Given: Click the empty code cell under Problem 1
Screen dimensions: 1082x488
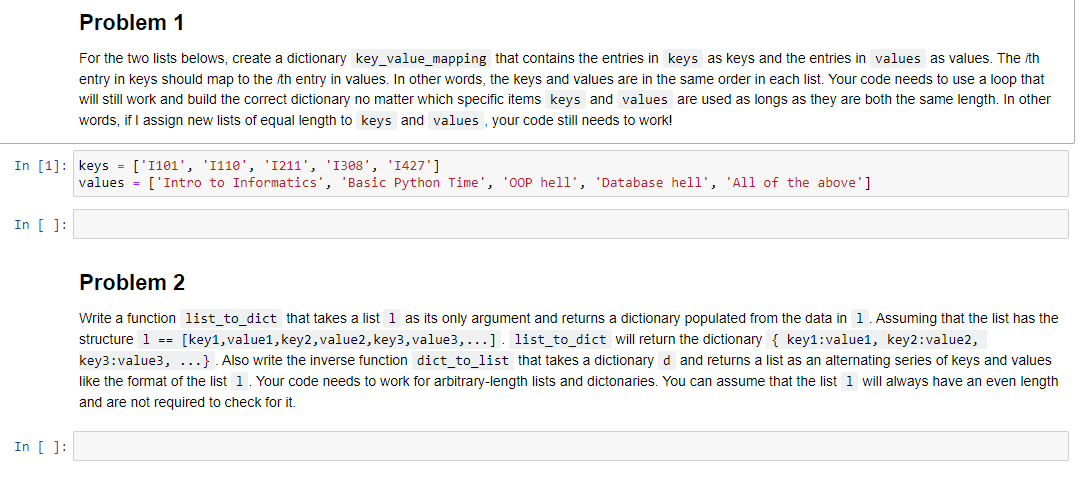Looking at the screenshot, I should click(x=571, y=224).
